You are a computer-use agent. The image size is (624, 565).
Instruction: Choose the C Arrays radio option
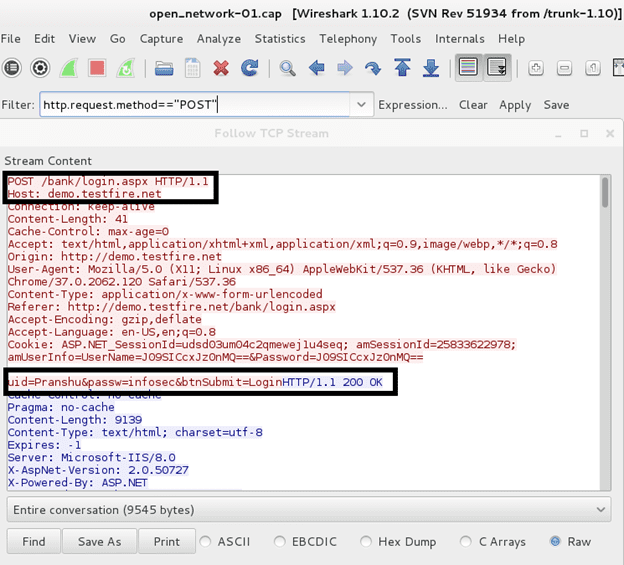pos(467,541)
